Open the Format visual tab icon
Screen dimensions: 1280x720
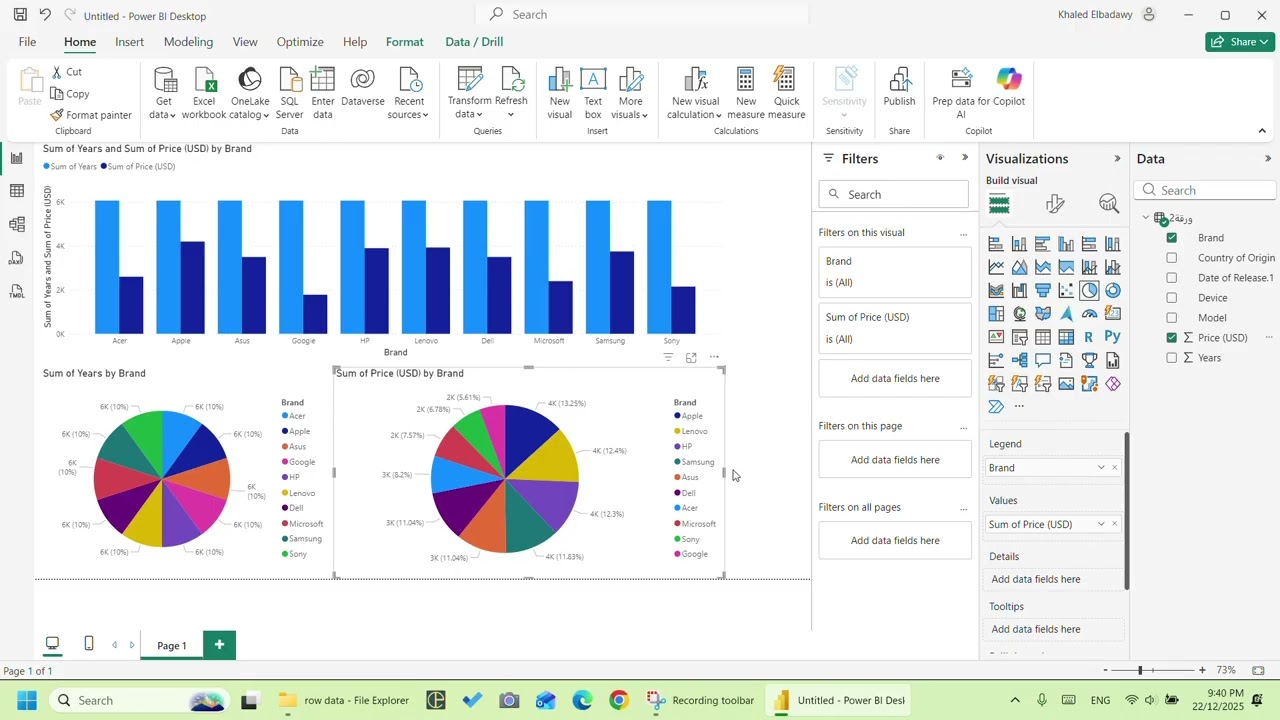(1054, 204)
